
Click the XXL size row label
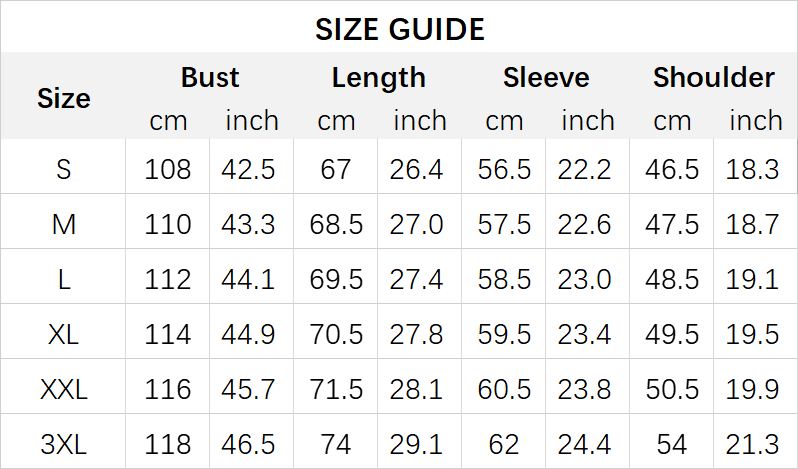click(64, 389)
